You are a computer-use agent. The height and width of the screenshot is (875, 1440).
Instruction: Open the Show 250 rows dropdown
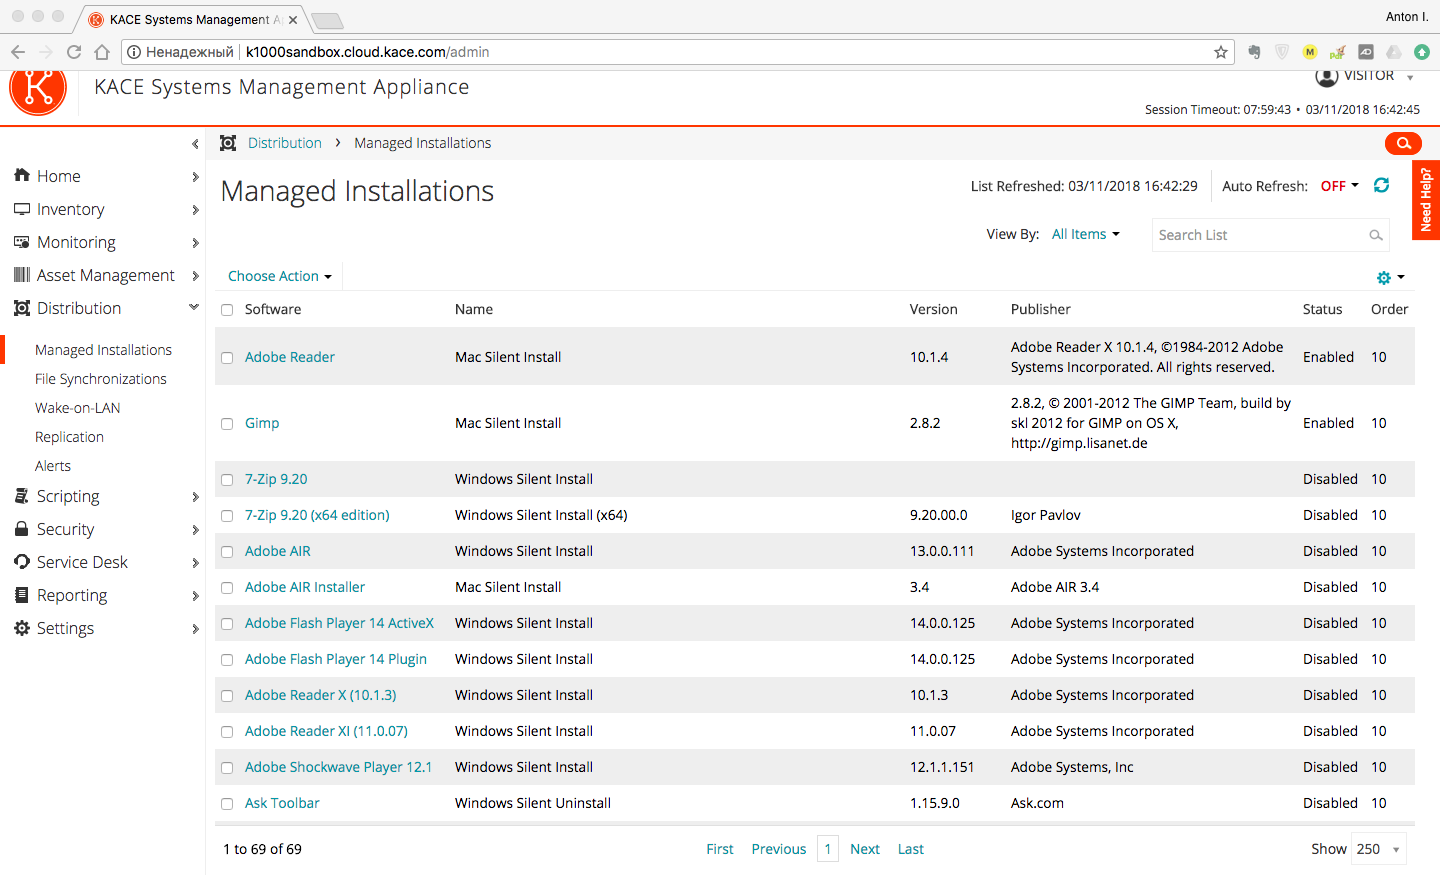pos(1379,849)
